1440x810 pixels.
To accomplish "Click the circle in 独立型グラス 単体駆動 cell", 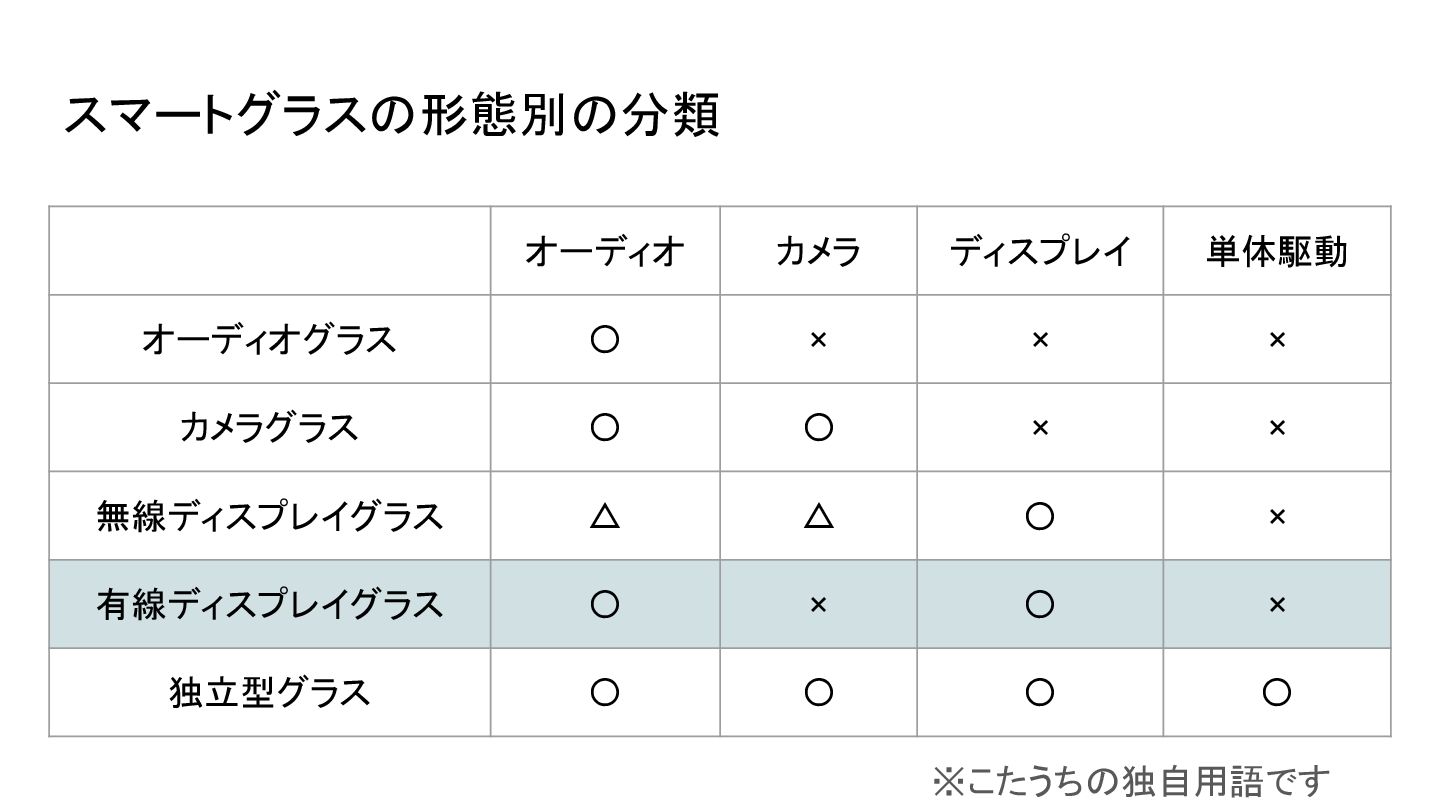I will point(1277,693).
